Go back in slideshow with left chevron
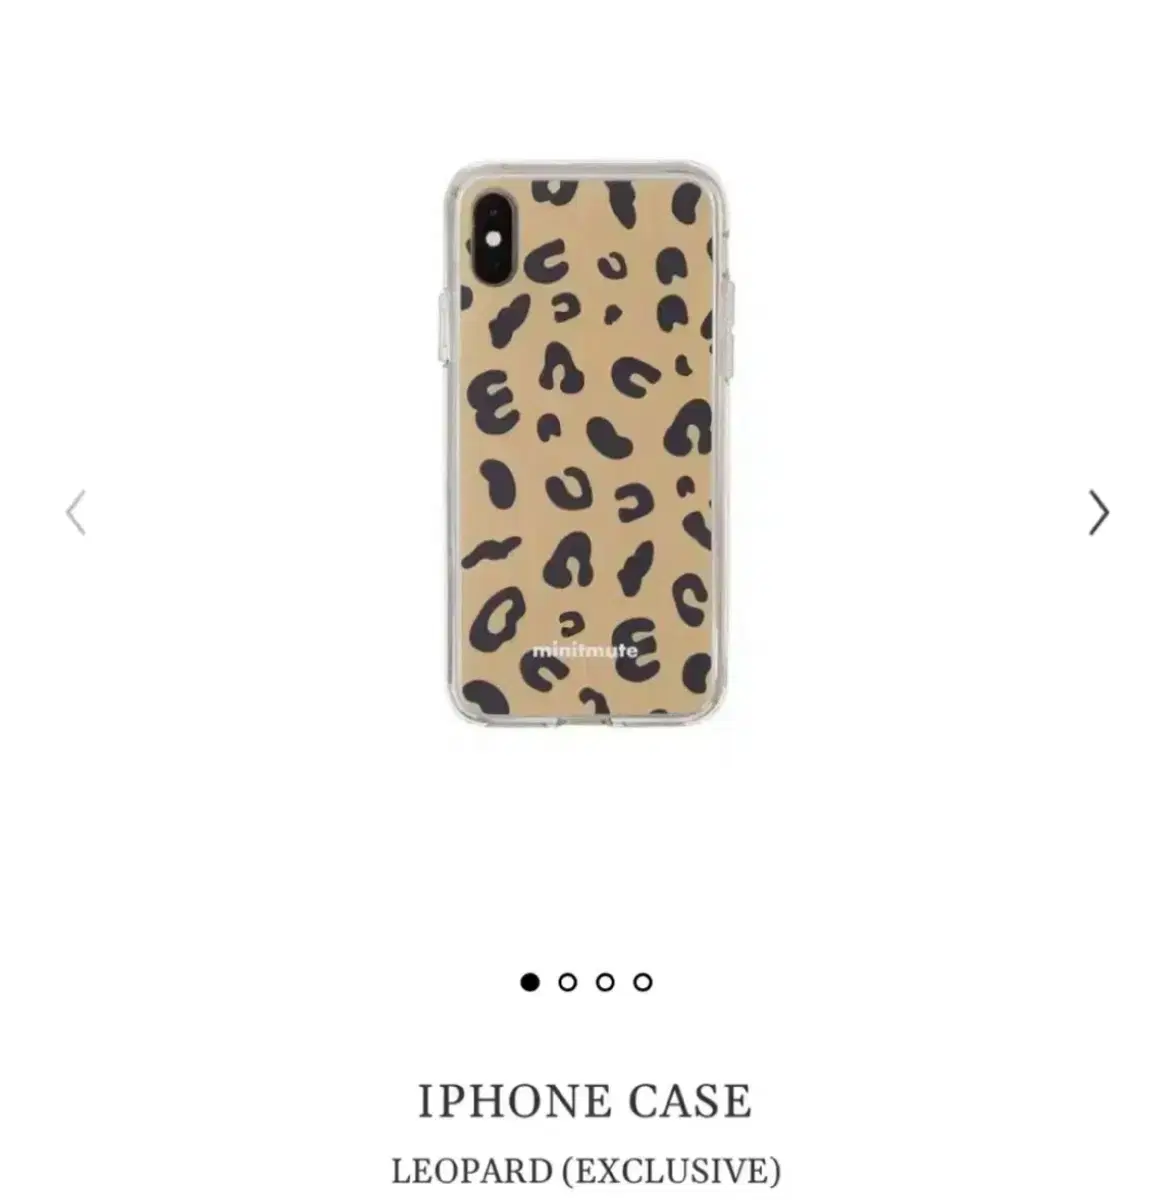 (76, 513)
